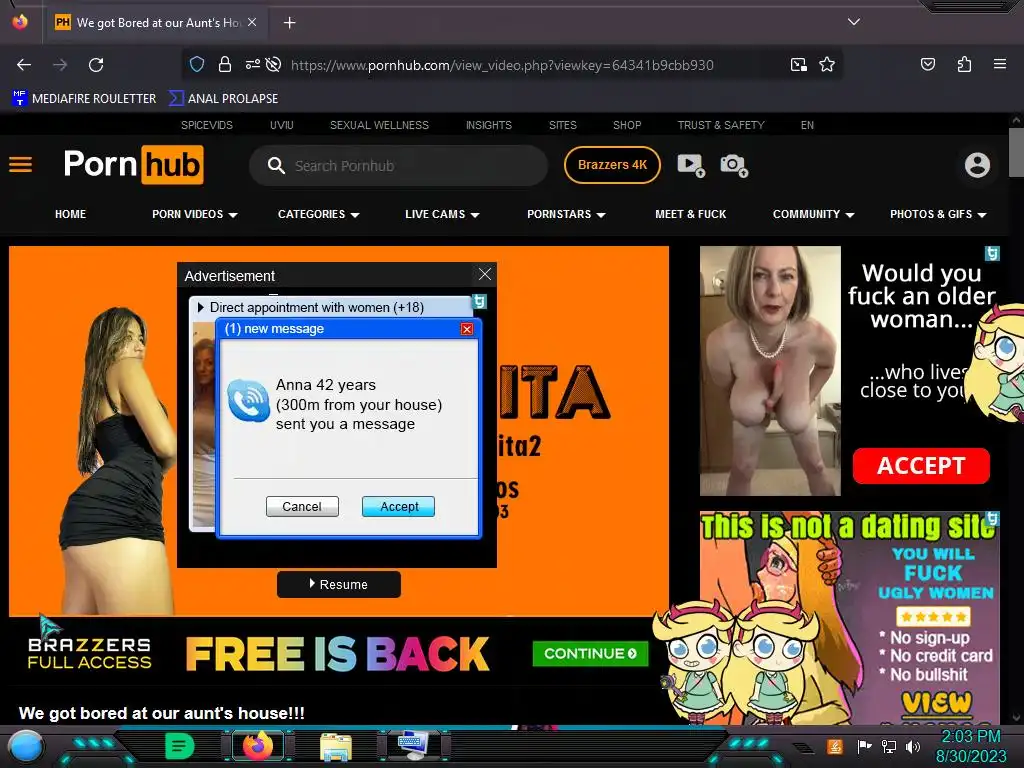Click the green CONTINUE button
The width and height of the screenshot is (1024, 768).
click(590, 653)
